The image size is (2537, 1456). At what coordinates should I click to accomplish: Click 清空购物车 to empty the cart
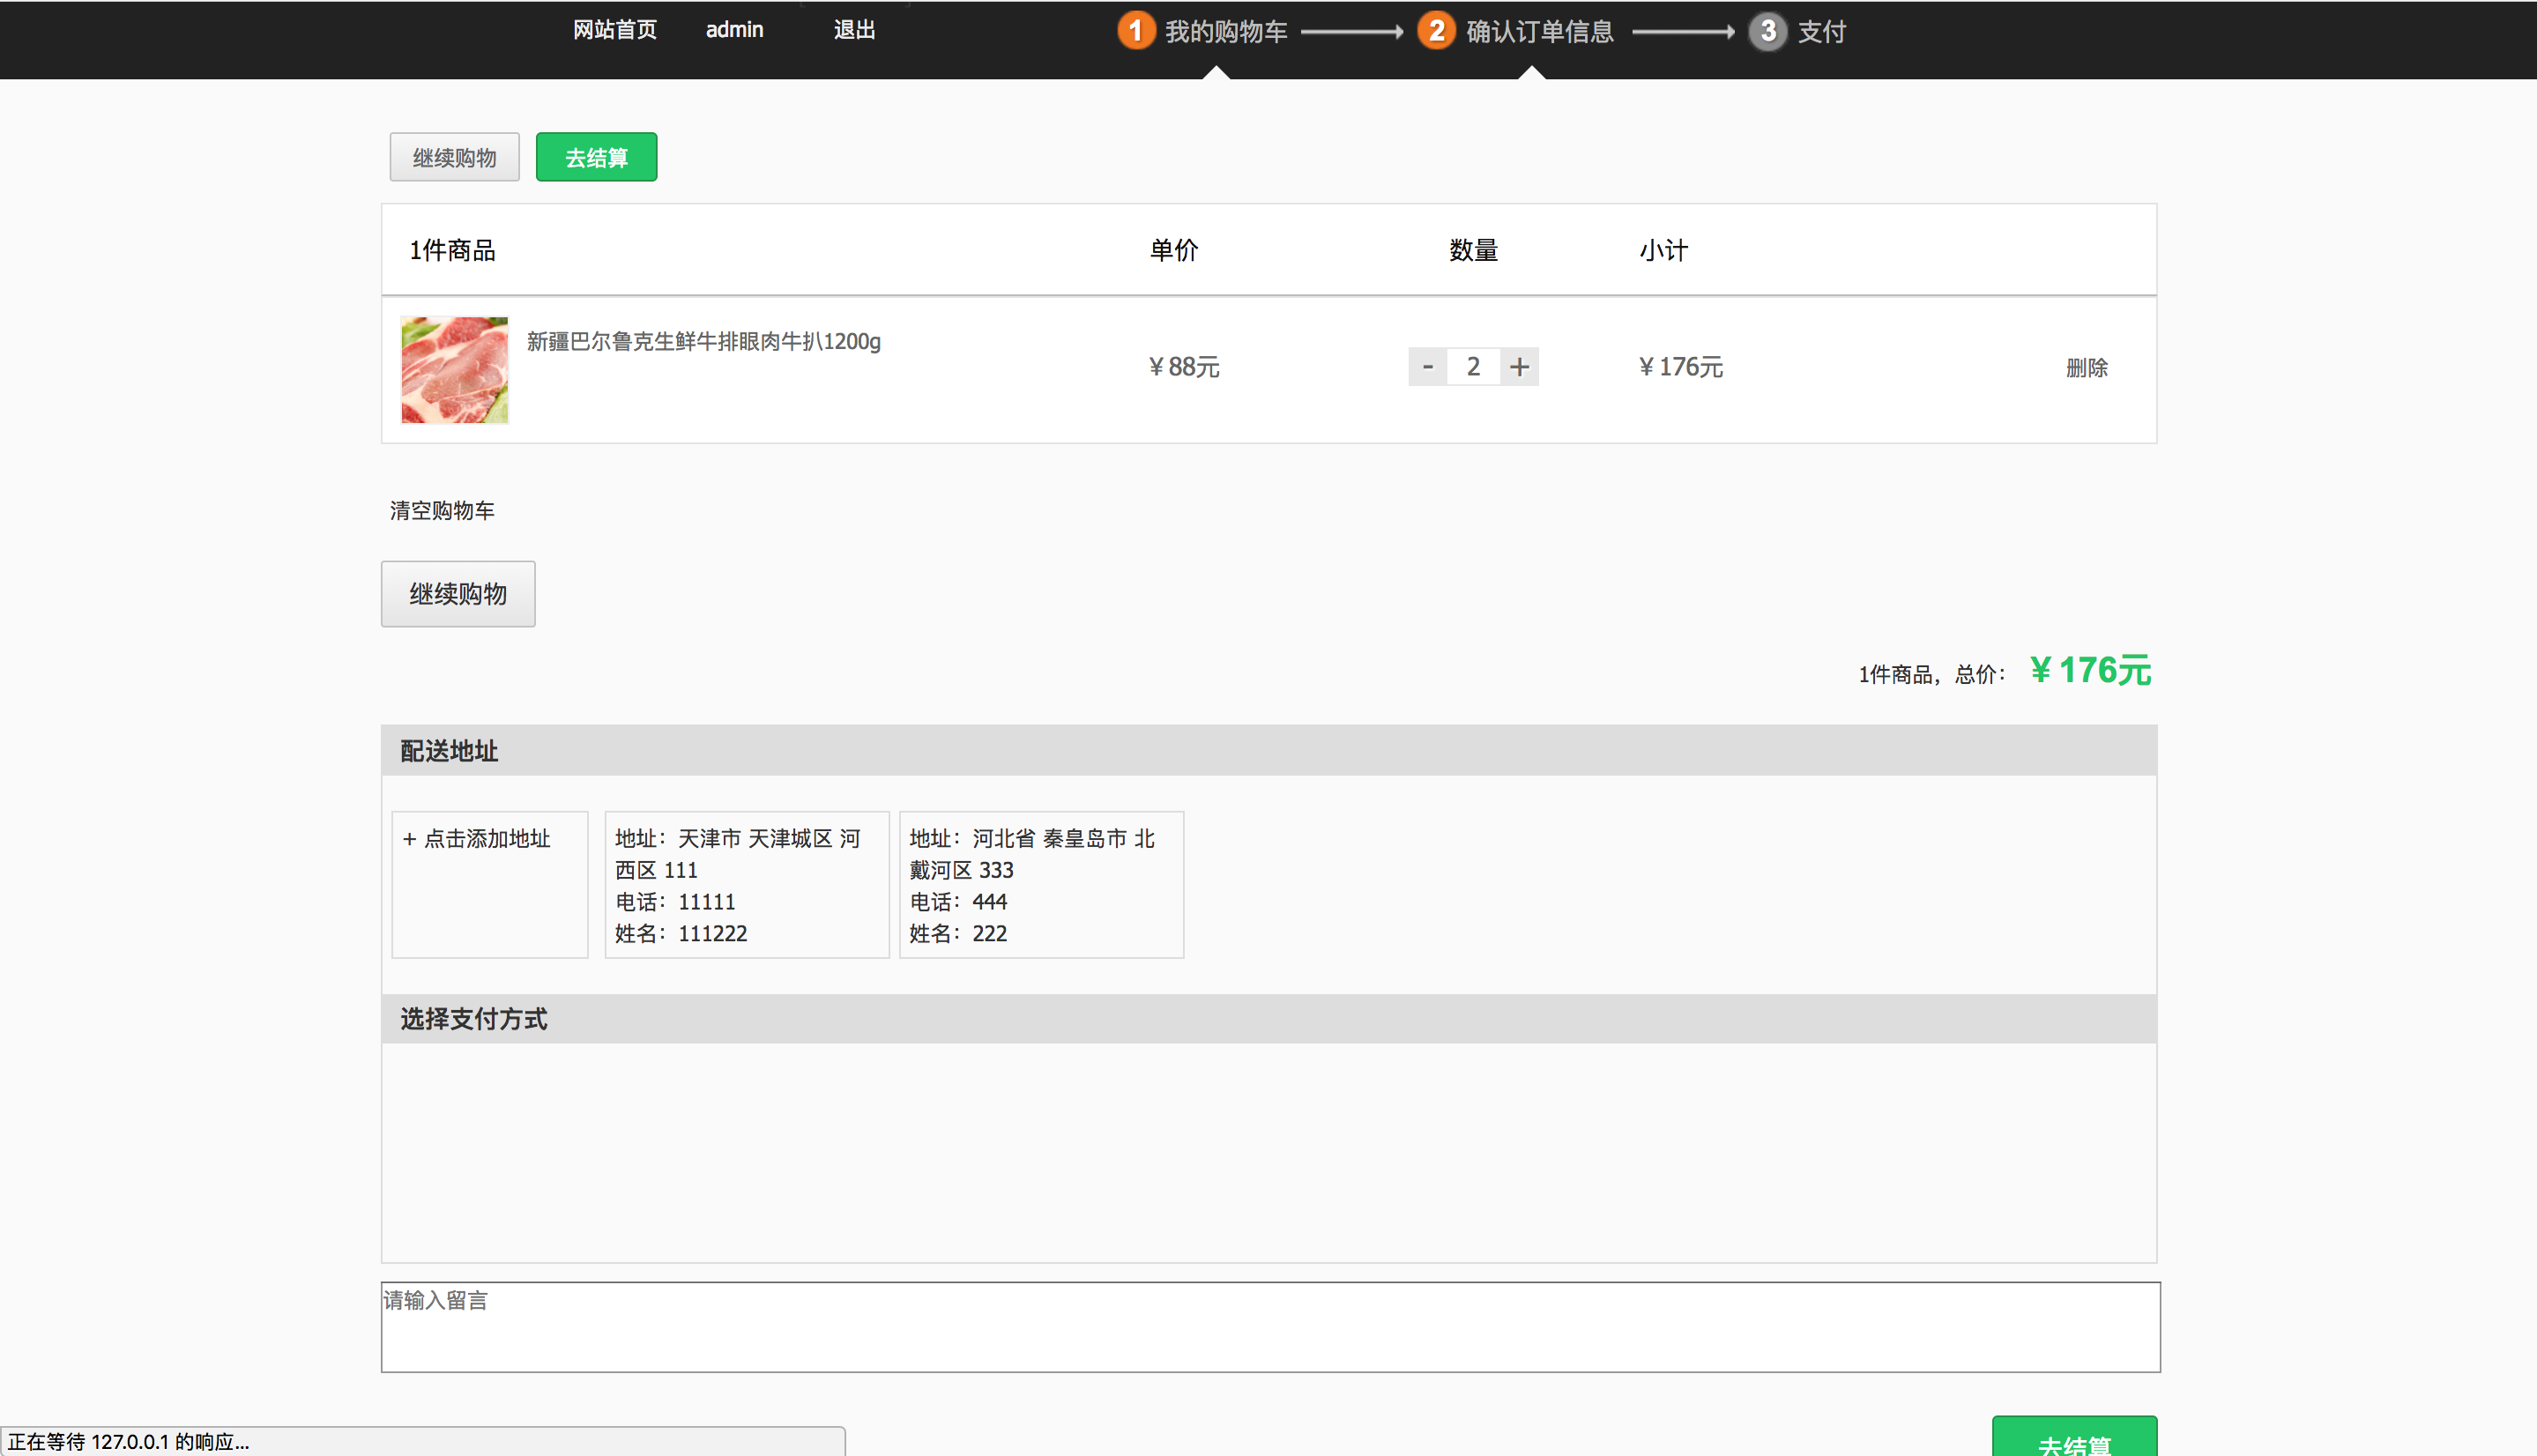pos(442,511)
